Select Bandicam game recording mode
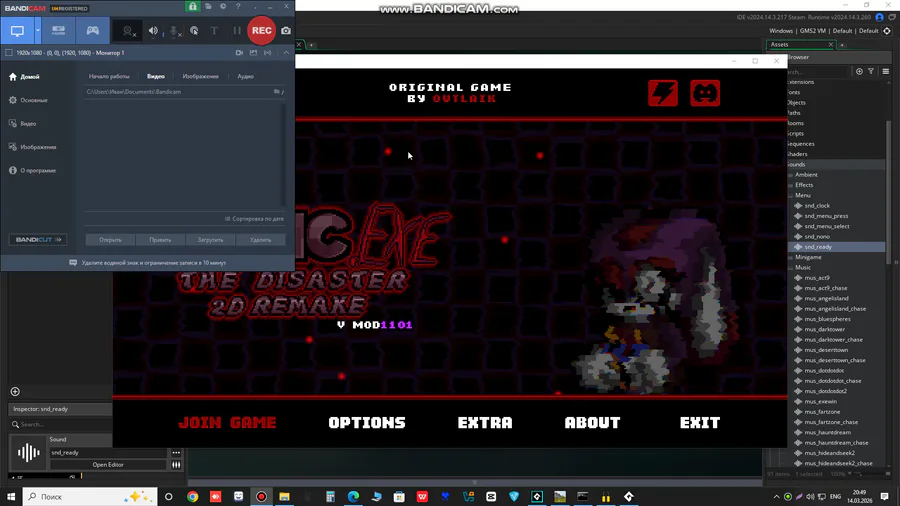Image resolution: width=900 pixels, height=506 pixels. 92,31
